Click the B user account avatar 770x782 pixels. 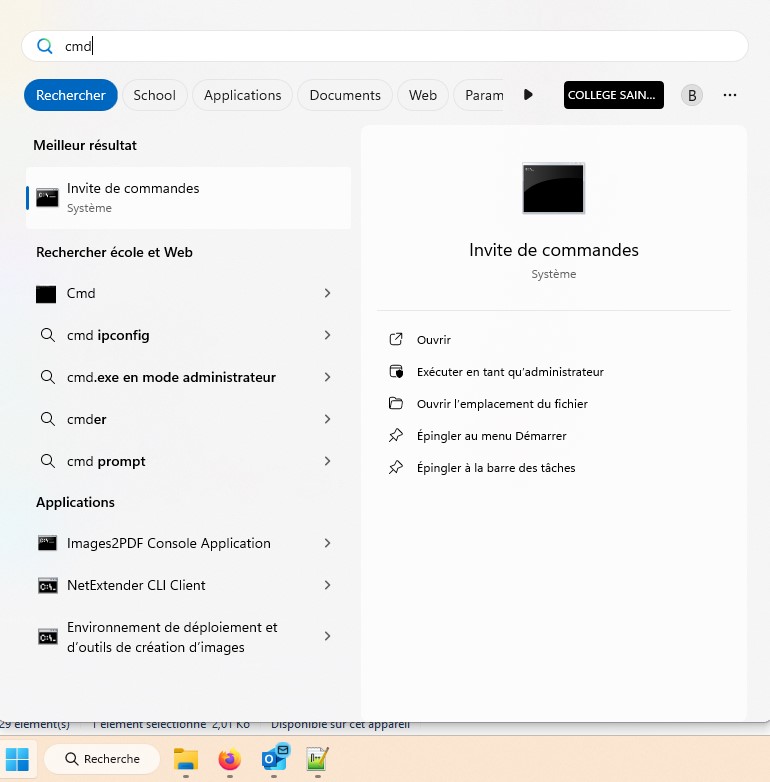pos(691,95)
